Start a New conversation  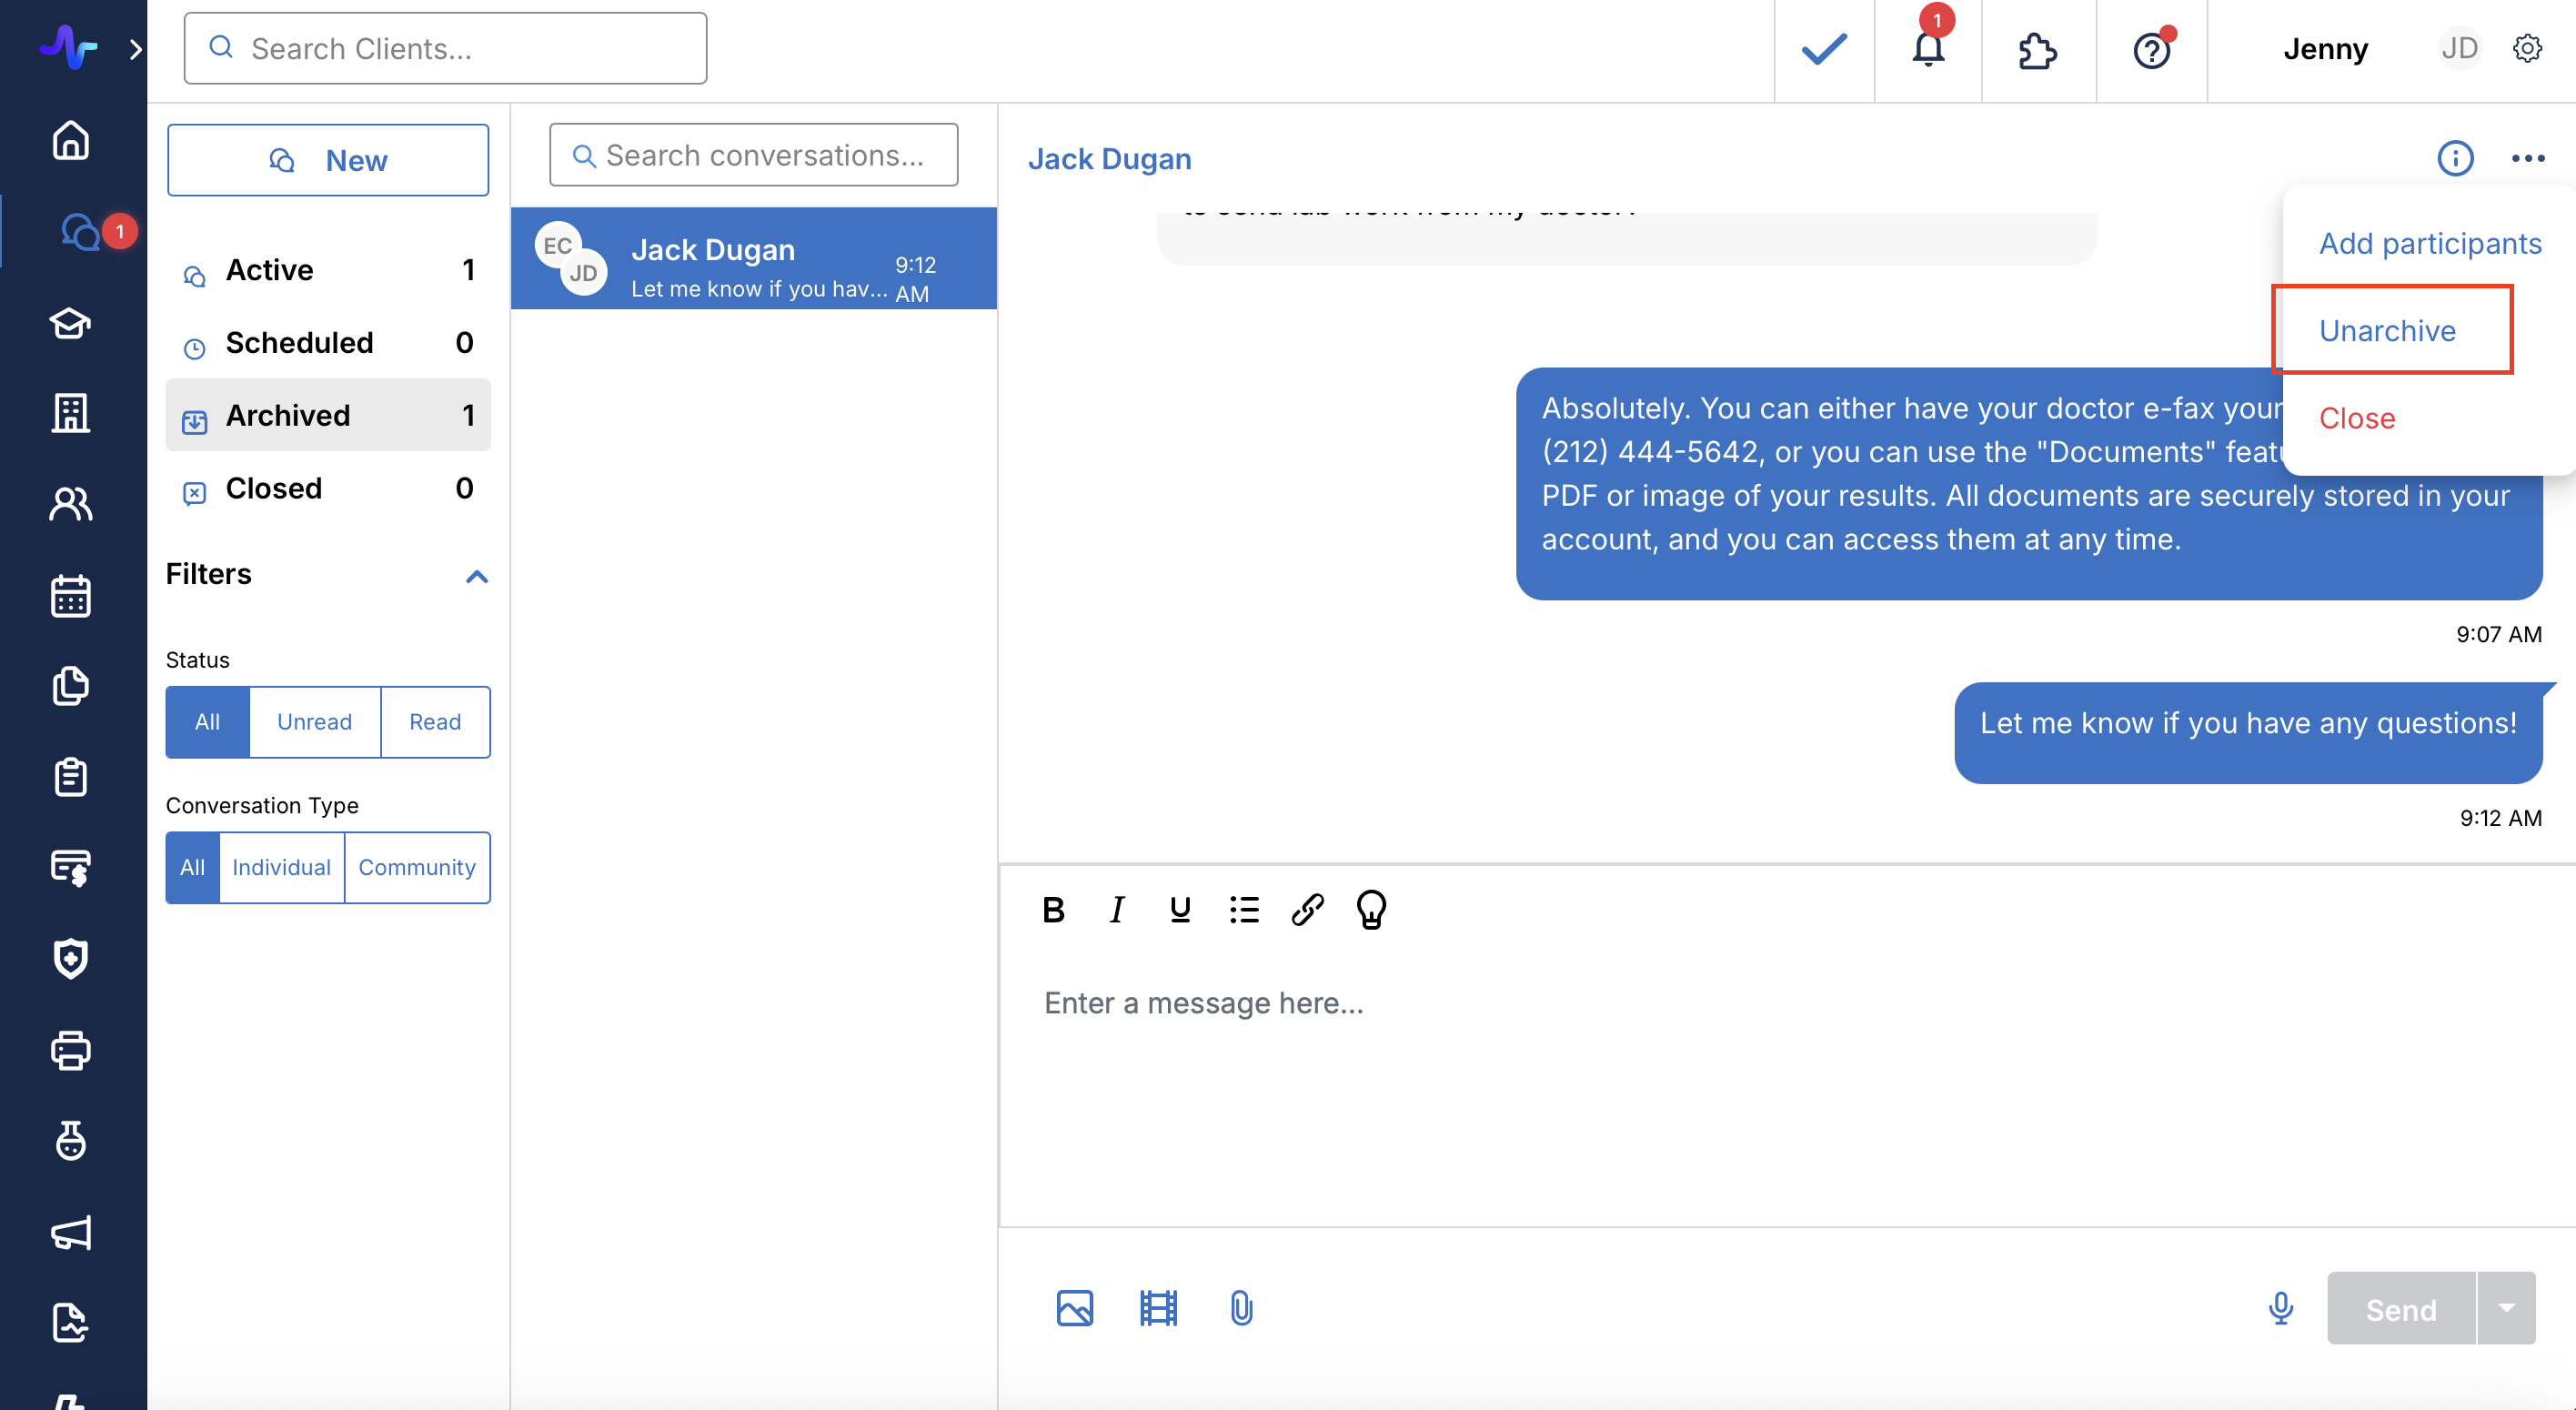point(328,160)
